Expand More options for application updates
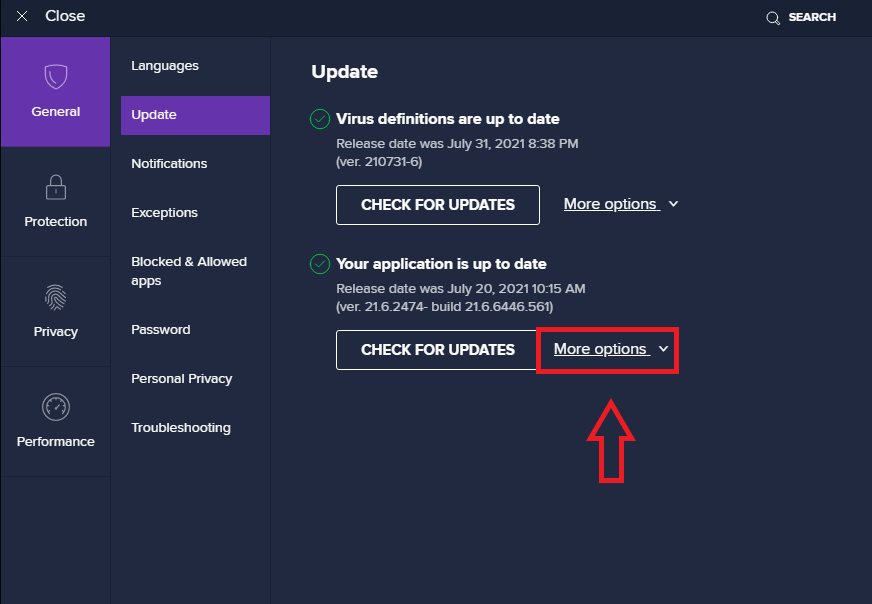The width and height of the screenshot is (872, 604). (605, 349)
